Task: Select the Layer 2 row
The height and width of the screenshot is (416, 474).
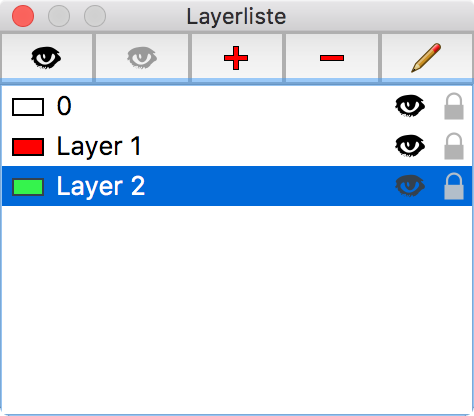Action: tap(237, 186)
